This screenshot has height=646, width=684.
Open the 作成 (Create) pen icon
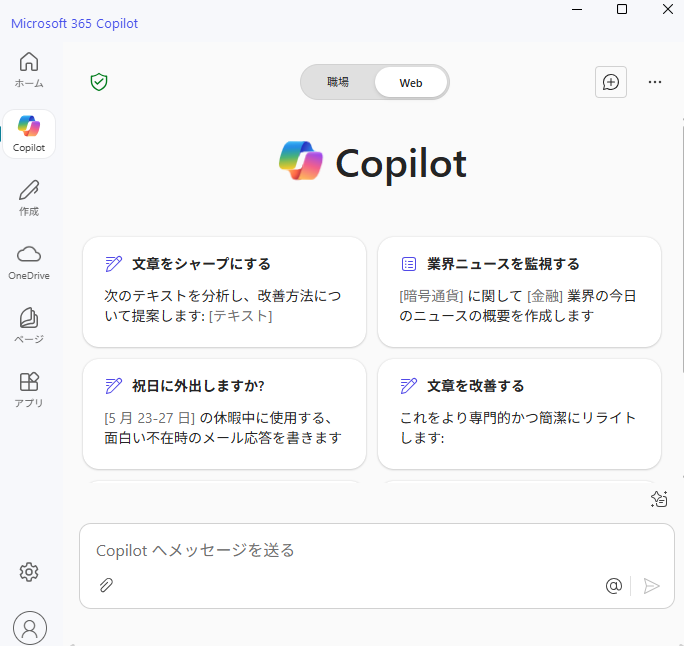coord(29,198)
